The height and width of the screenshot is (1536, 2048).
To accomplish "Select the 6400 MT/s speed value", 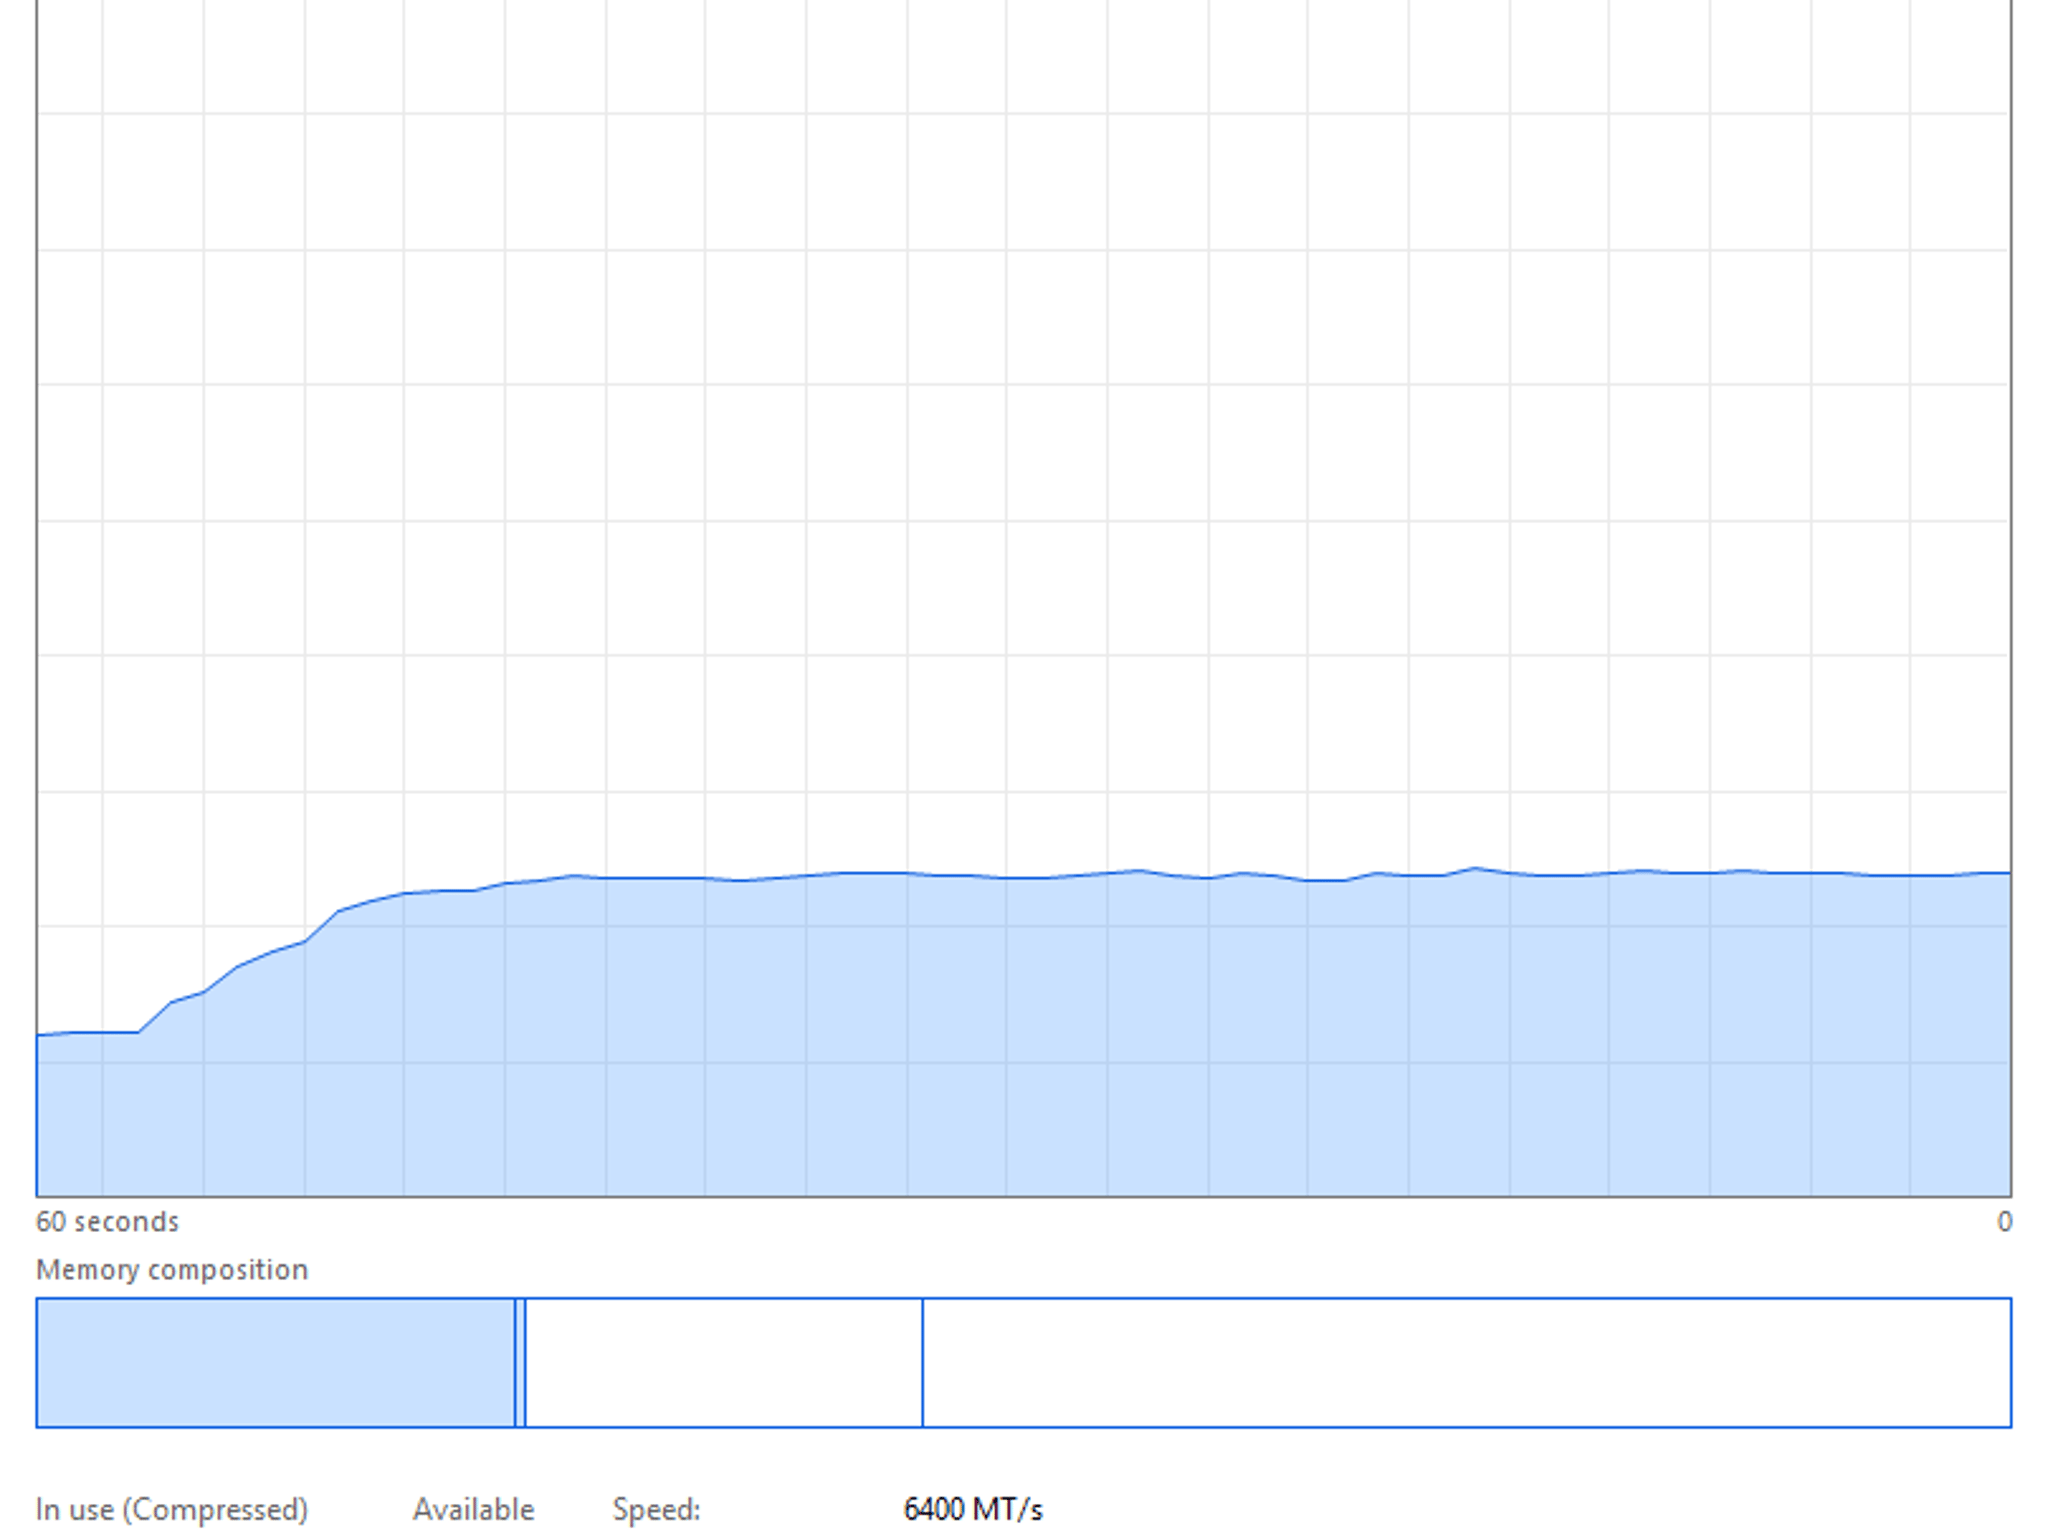I will click(x=973, y=1508).
